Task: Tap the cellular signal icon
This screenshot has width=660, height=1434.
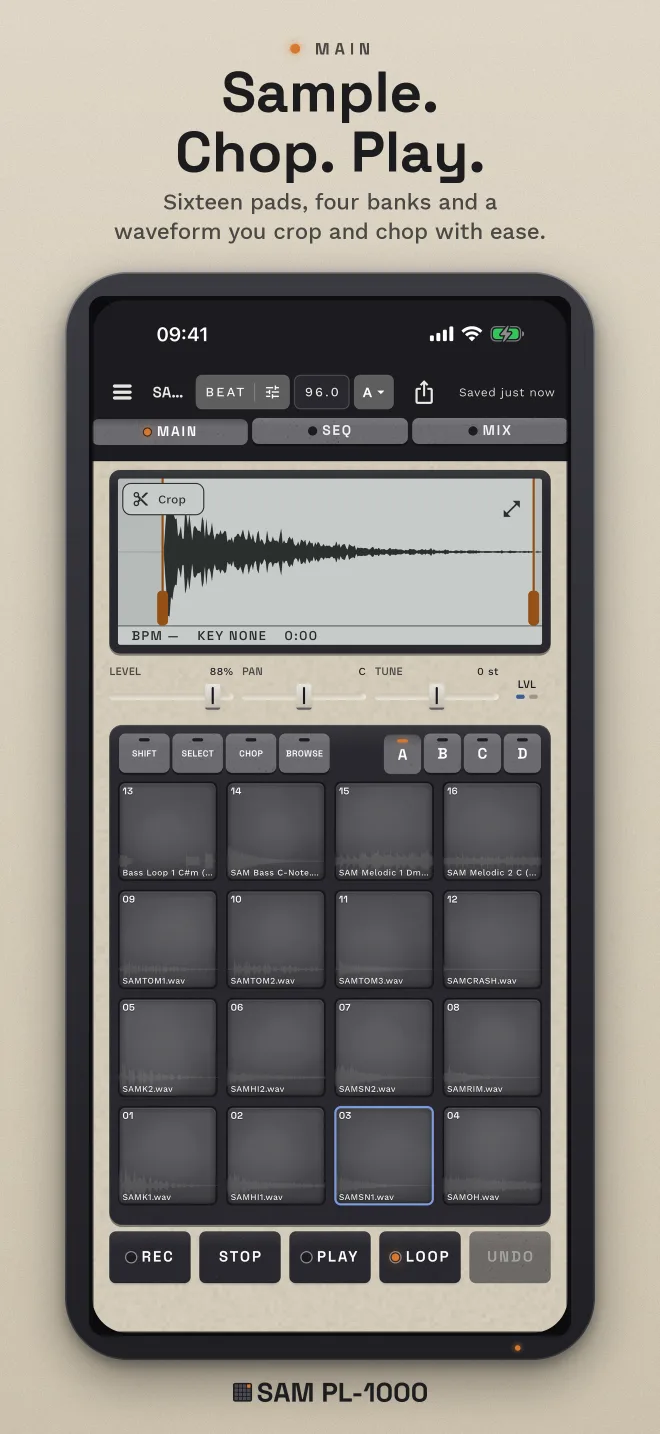Action: coord(441,335)
